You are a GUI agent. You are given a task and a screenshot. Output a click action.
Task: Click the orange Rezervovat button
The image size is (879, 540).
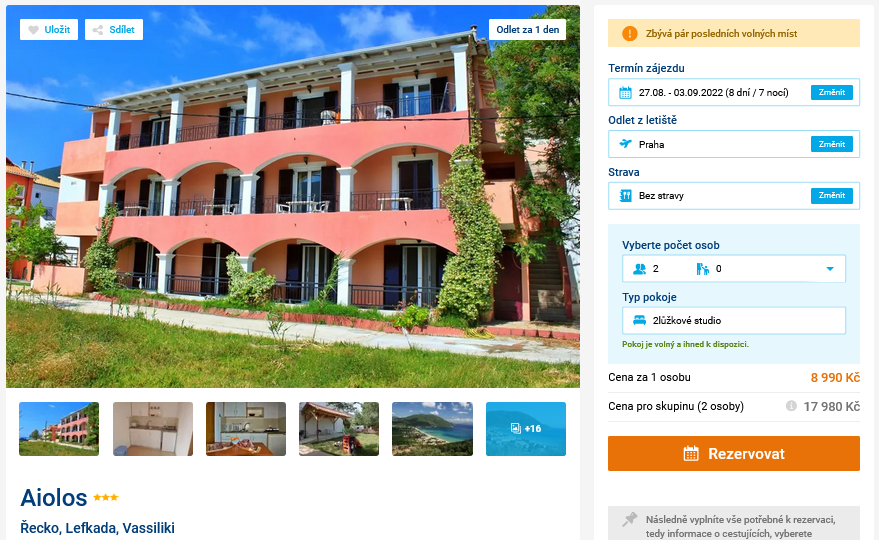point(733,453)
